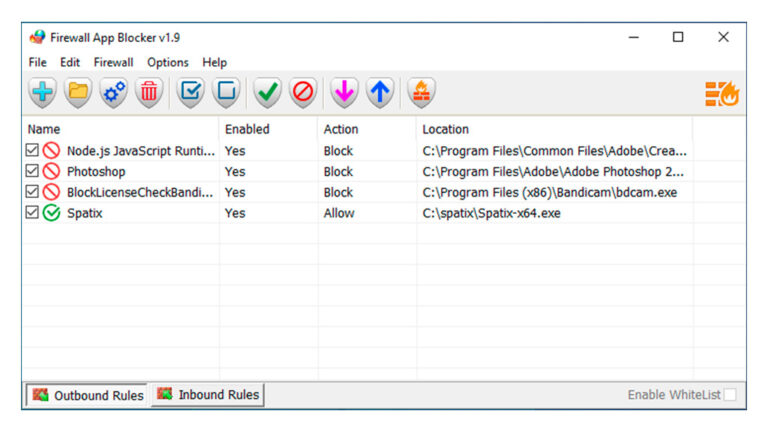Click the orange firewall logo at toolbar right
The height and width of the screenshot is (432, 768).
(x=722, y=93)
